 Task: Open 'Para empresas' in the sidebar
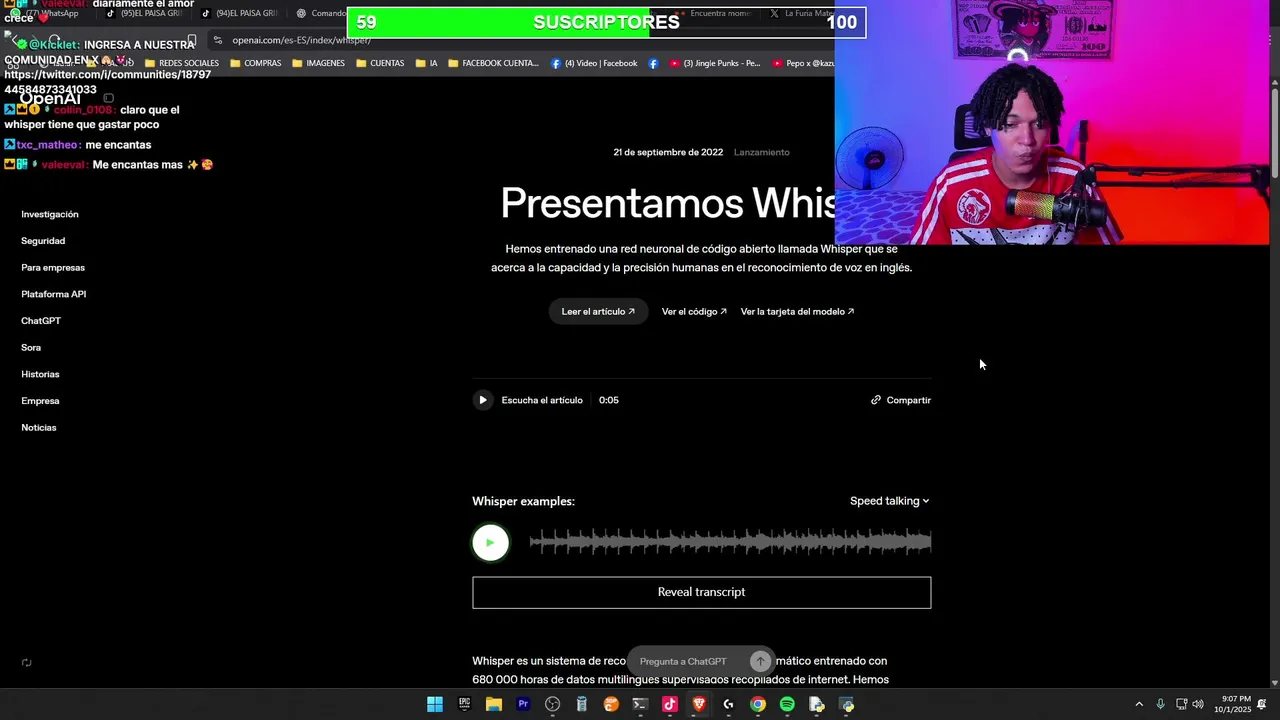pyautogui.click(x=53, y=268)
